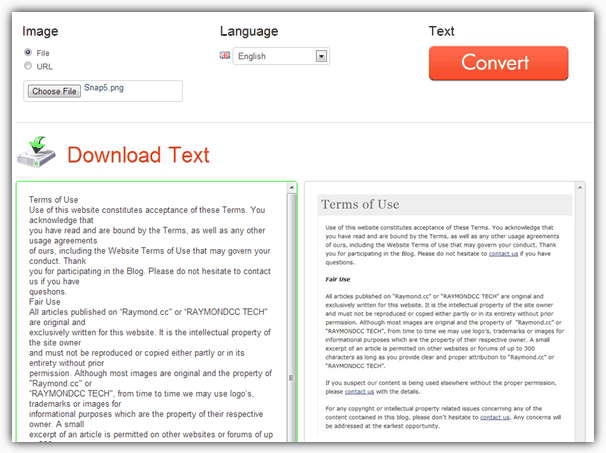606x453 pixels.
Task: Select the URL radio button
Action: [x=27, y=66]
